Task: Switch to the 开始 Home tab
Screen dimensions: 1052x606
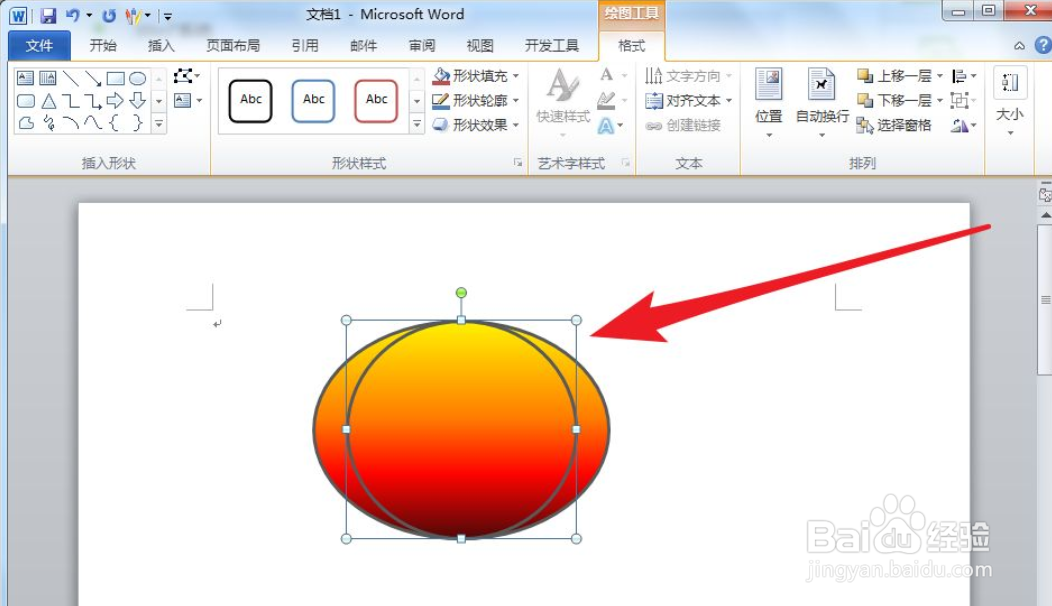Action: (x=103, y=45)
